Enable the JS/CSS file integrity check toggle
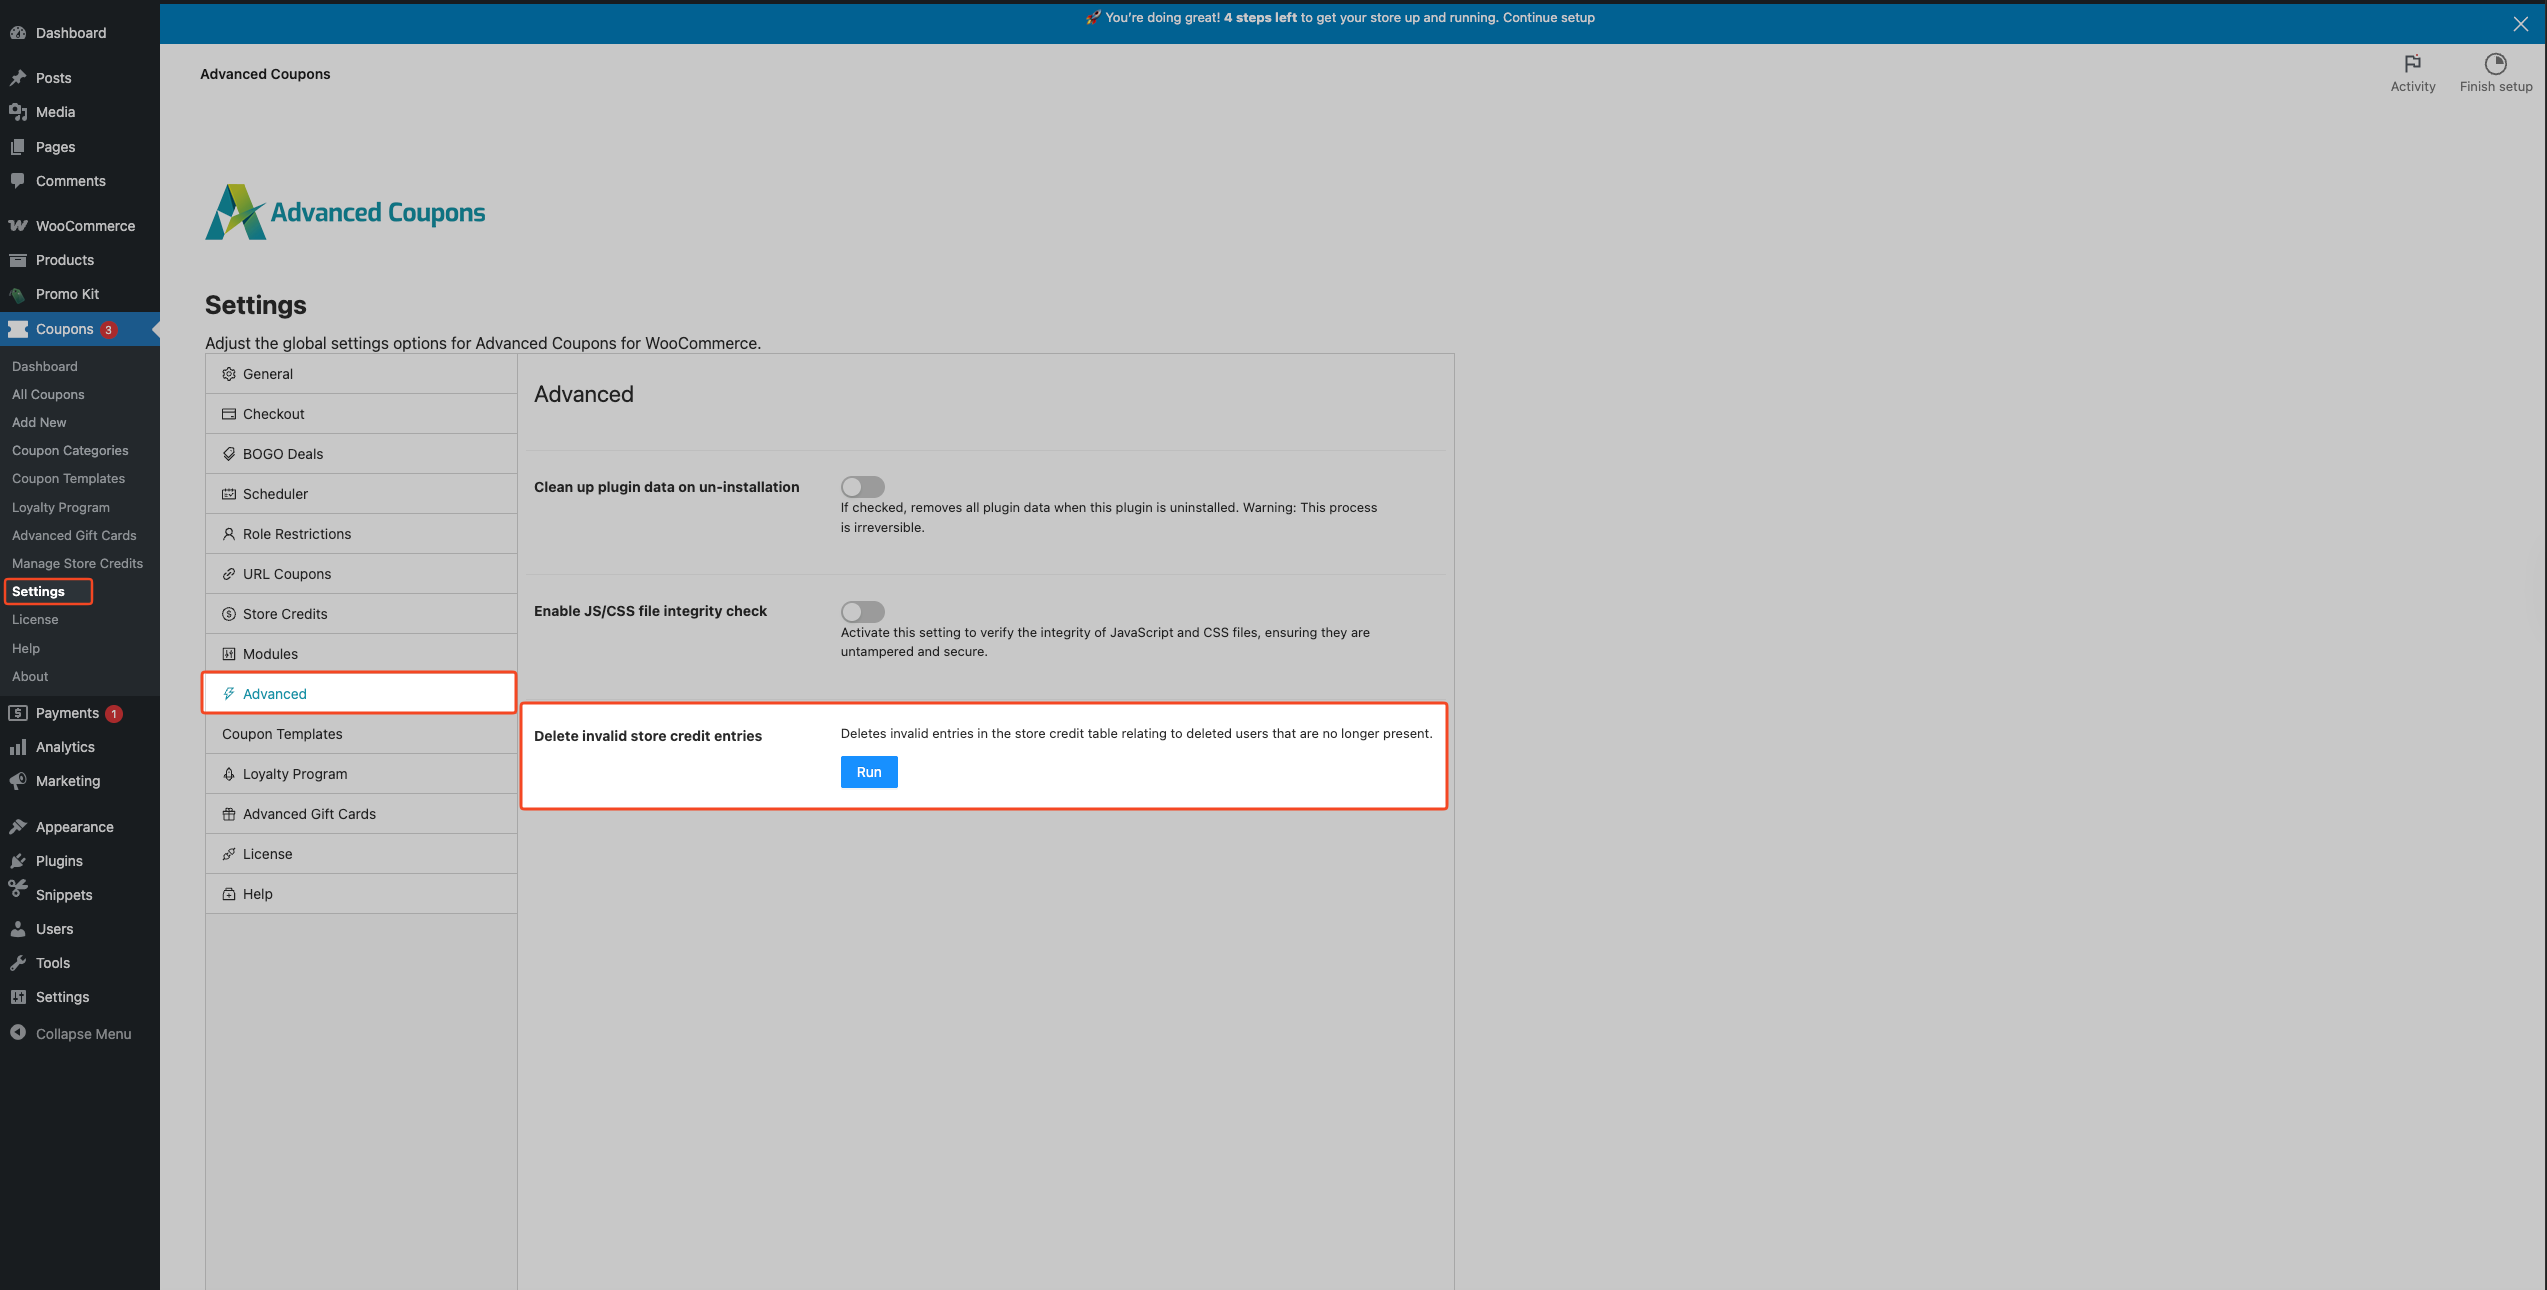This screenshot has width=2547, height=1290. pyautogui.click(x=862, y=611)
